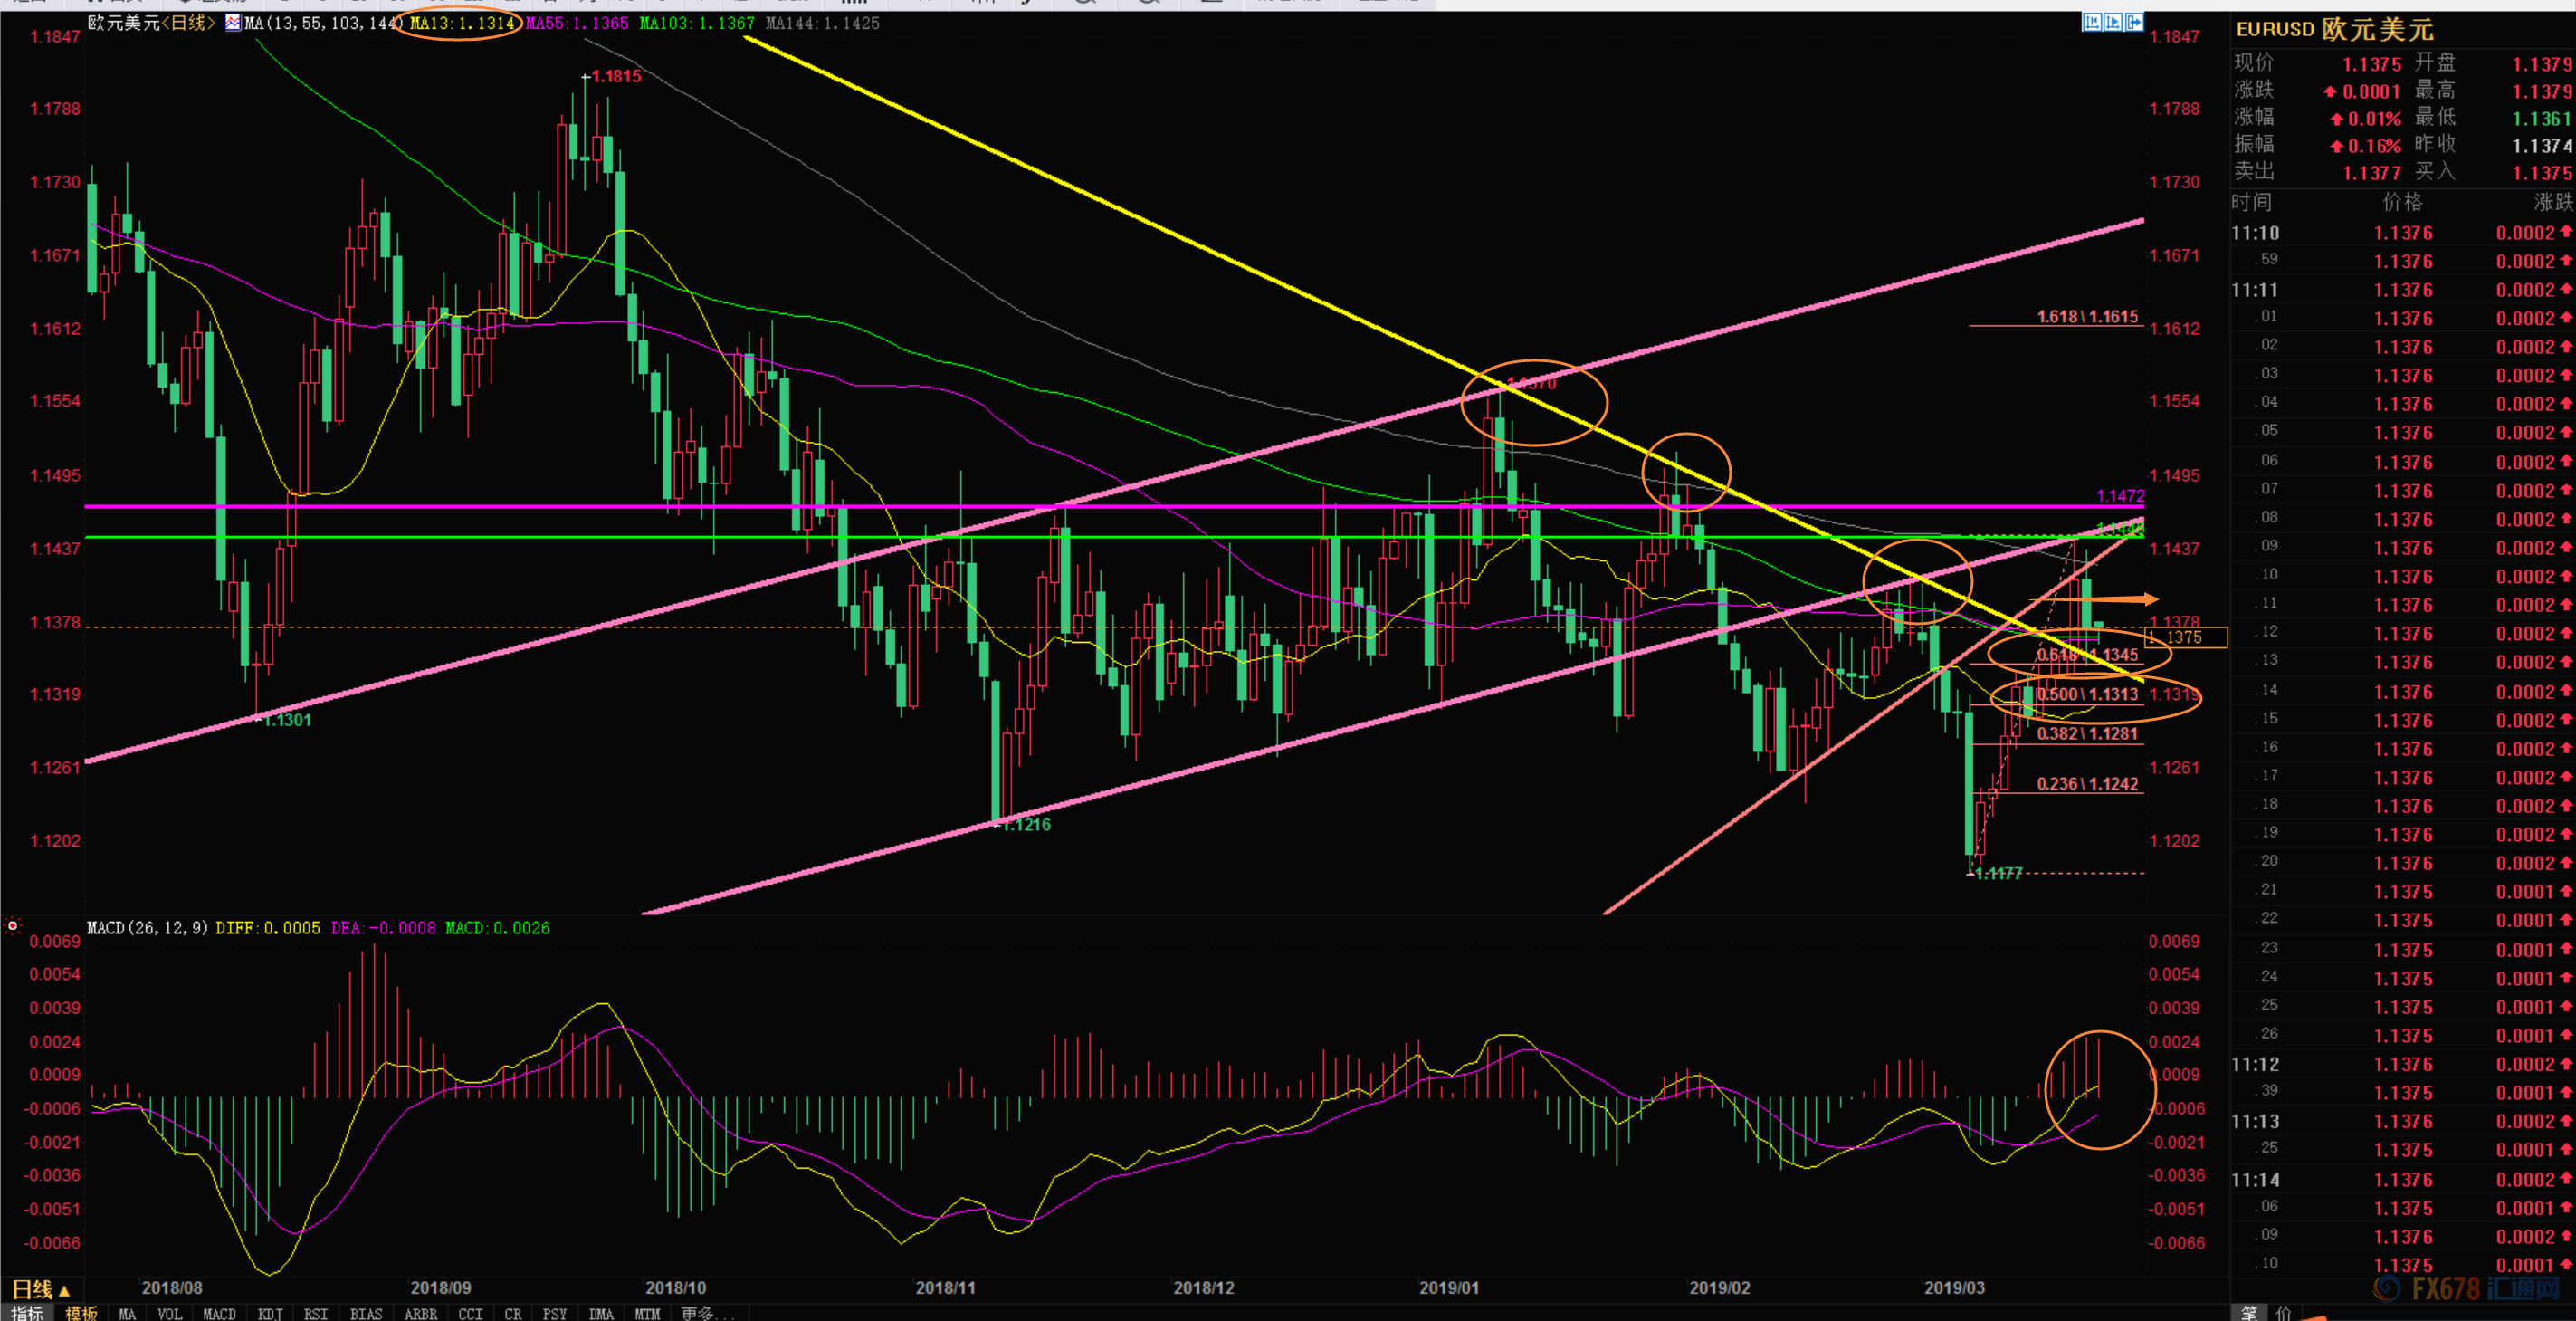This screenshot has width=2576, height=1321.
Task: Click the 2019/01 date axis label
Action: [1449, 1287]
